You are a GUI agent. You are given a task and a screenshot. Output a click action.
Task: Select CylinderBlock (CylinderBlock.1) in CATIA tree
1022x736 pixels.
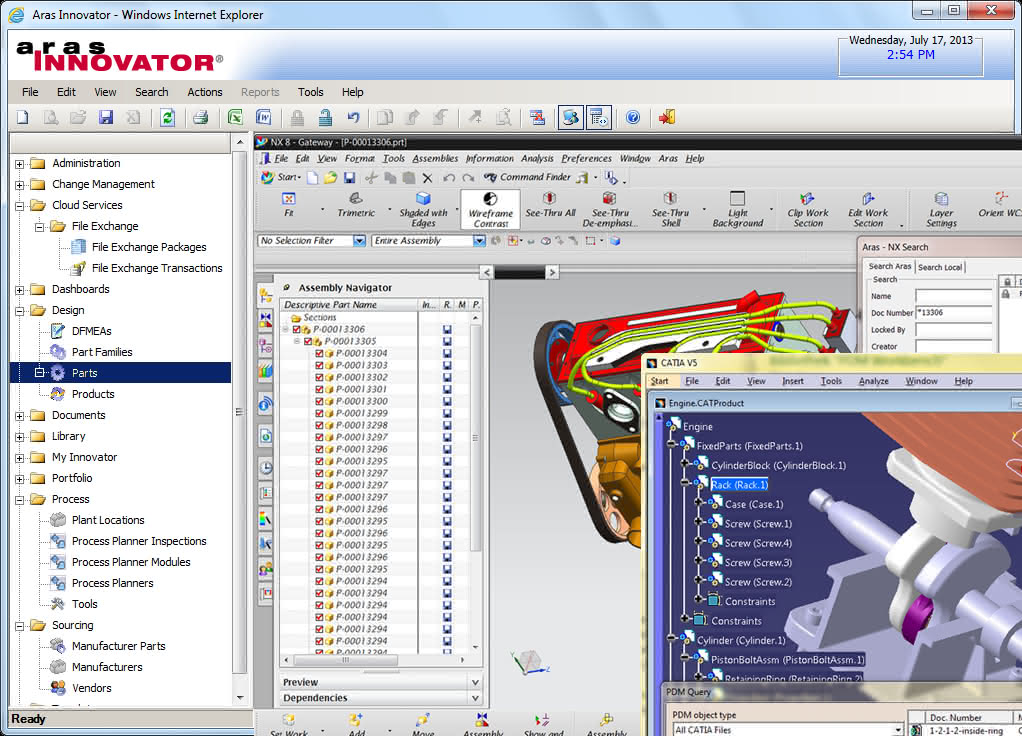pyautogui.click(x=778, y=465)
